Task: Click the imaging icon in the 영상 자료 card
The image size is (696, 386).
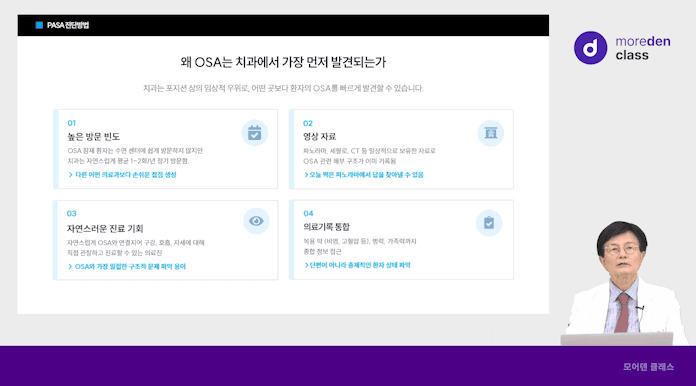Action: 490,133
